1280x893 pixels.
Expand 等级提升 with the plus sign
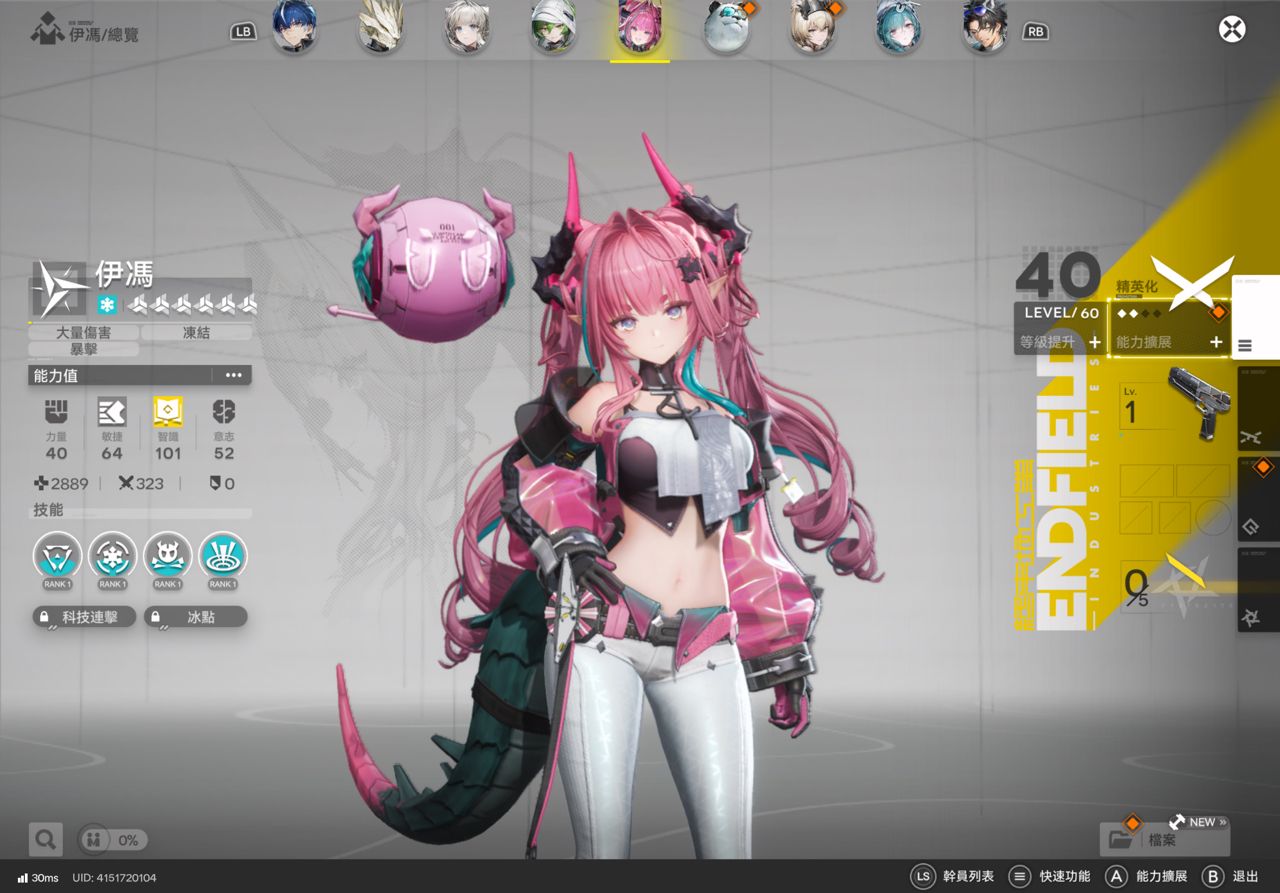[x=1094, y=342]
